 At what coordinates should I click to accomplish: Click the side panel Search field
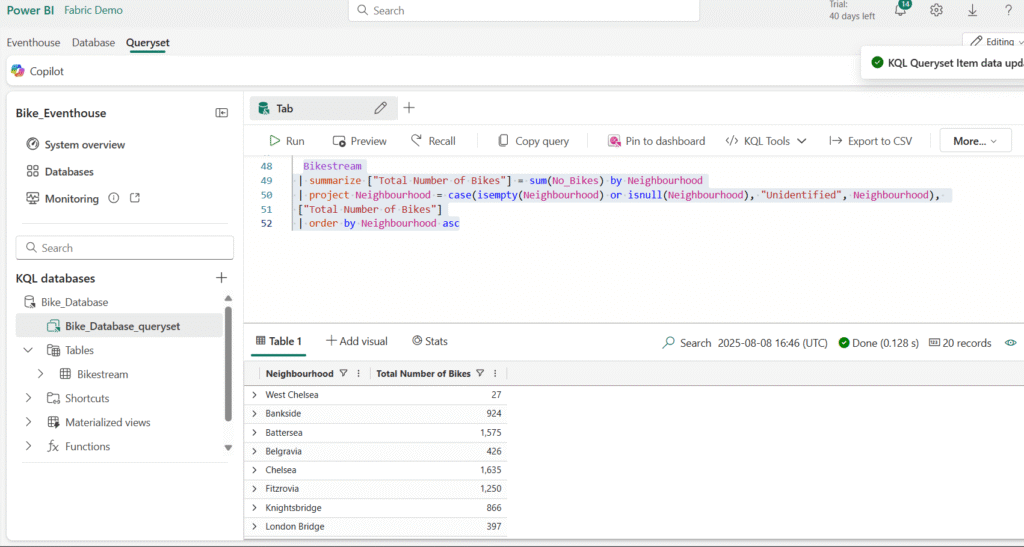pyautogui.click(x=125, y=248)
